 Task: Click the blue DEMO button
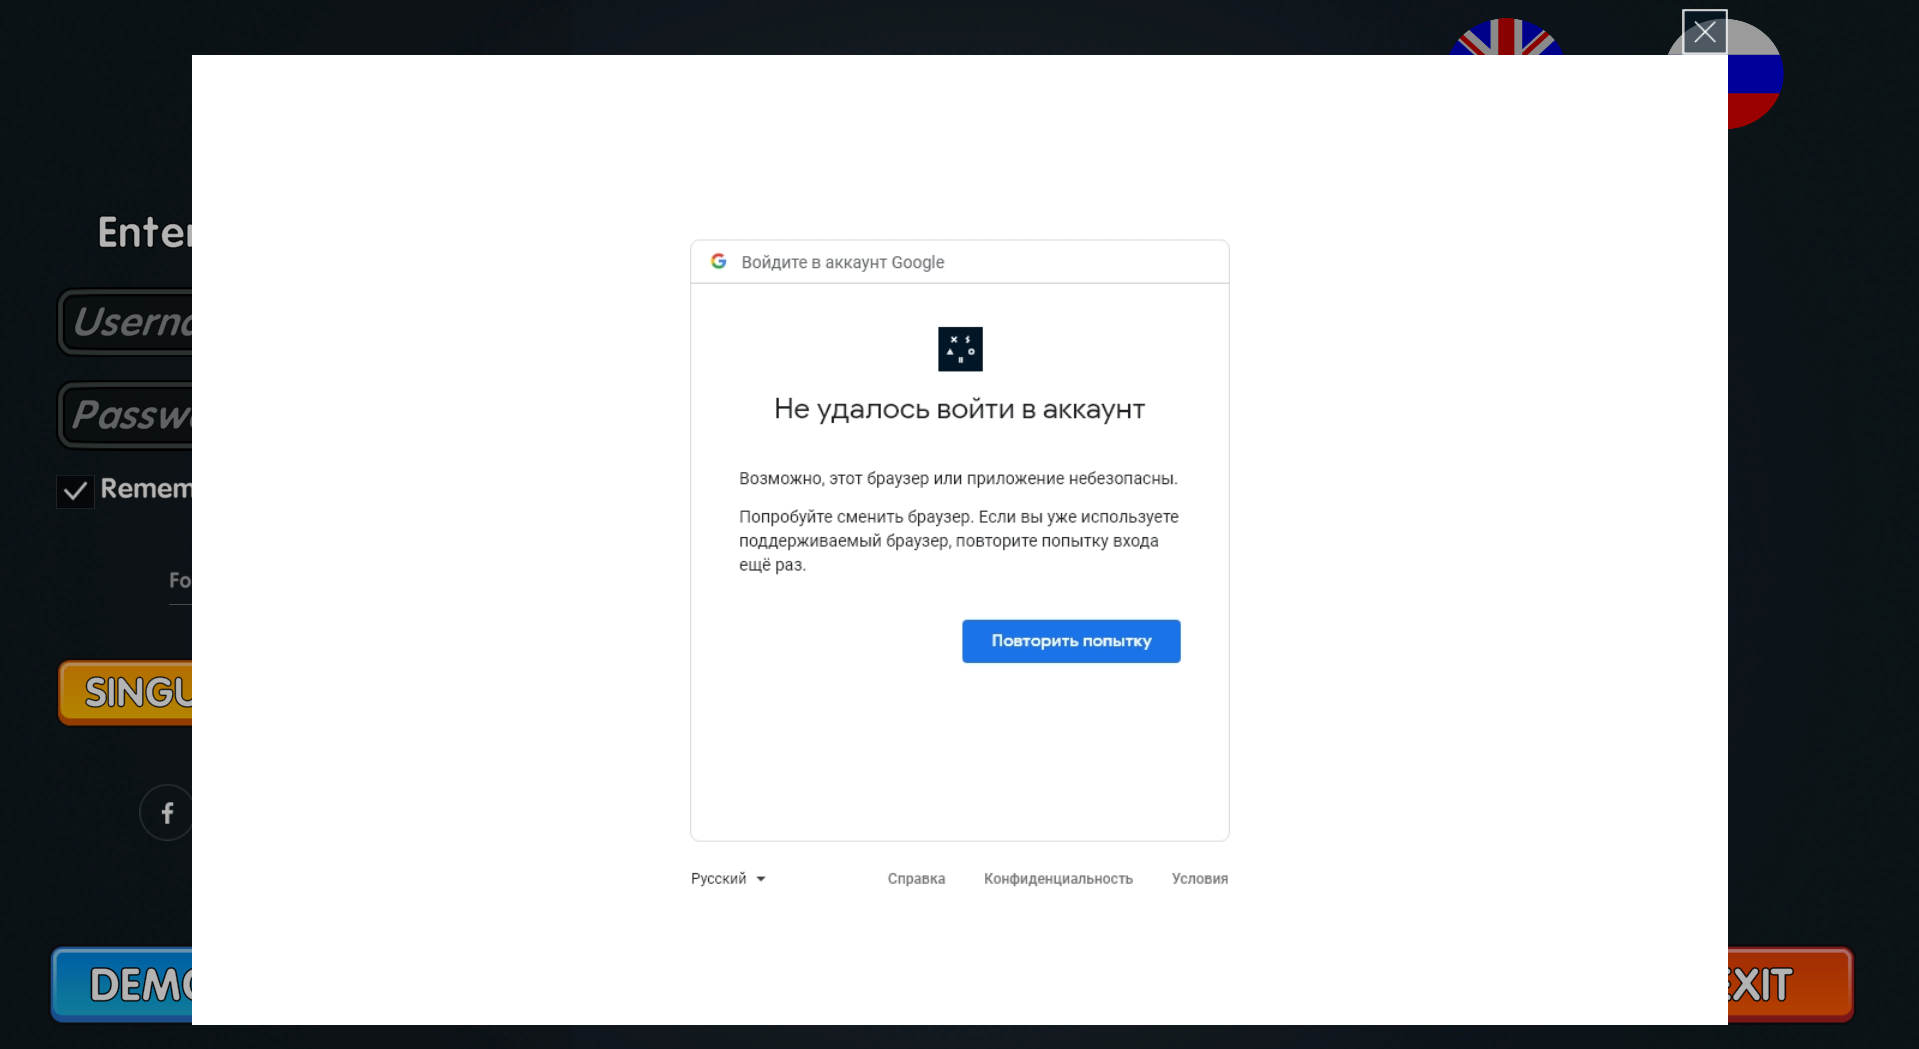pos(122,985)
